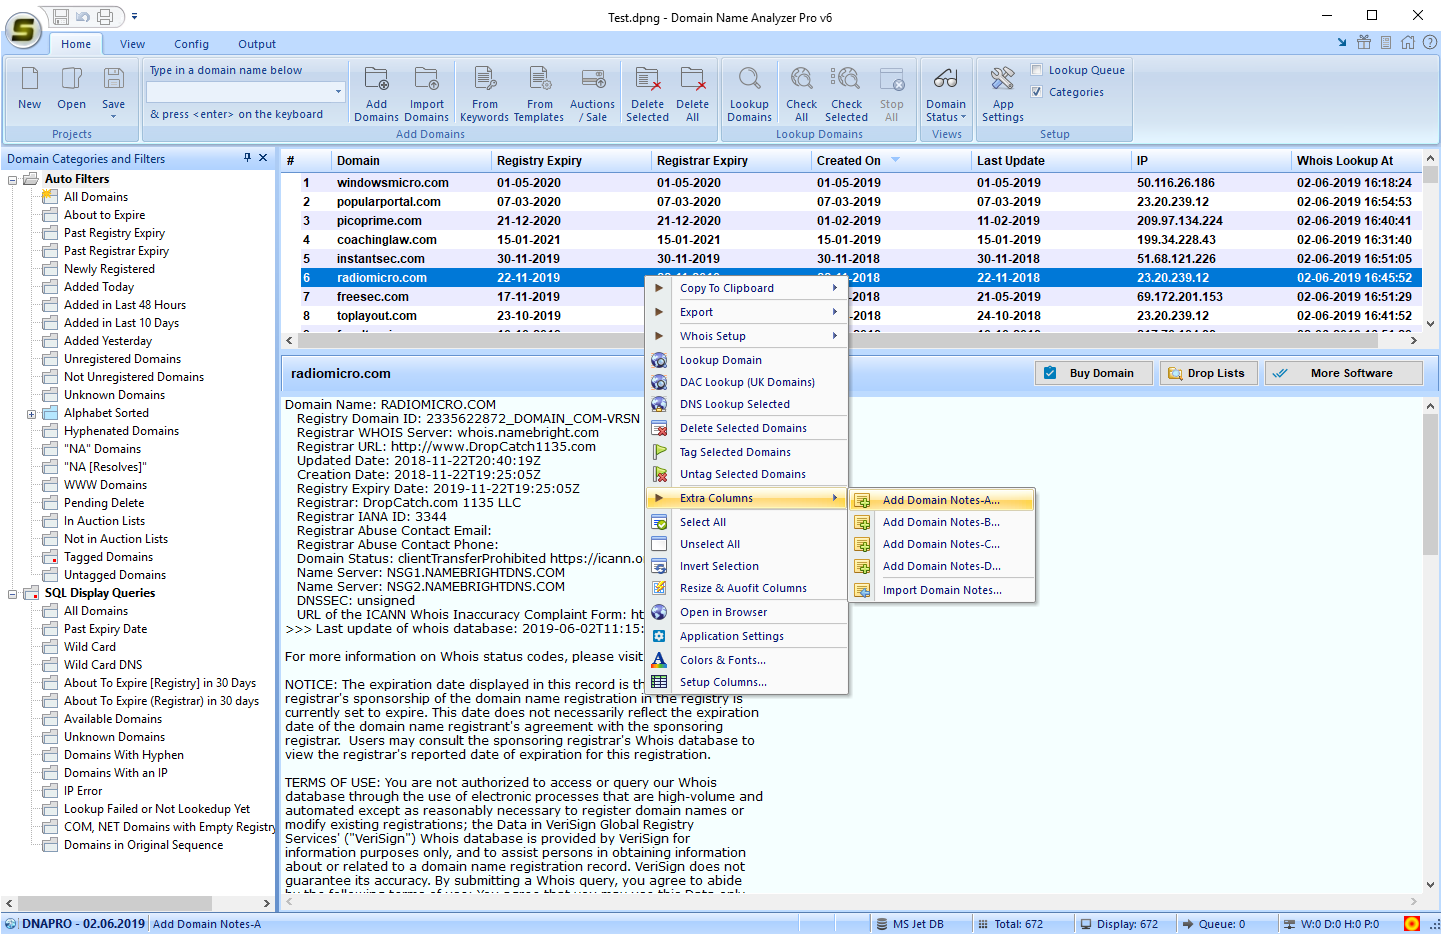Collapse the SQL Display Queries node
Screen dimensions: 1442x935
click(x=13, y=594)
